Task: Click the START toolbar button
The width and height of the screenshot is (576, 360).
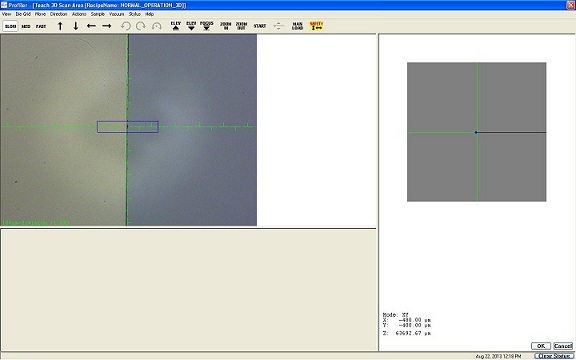Action: tap(260, 26)
